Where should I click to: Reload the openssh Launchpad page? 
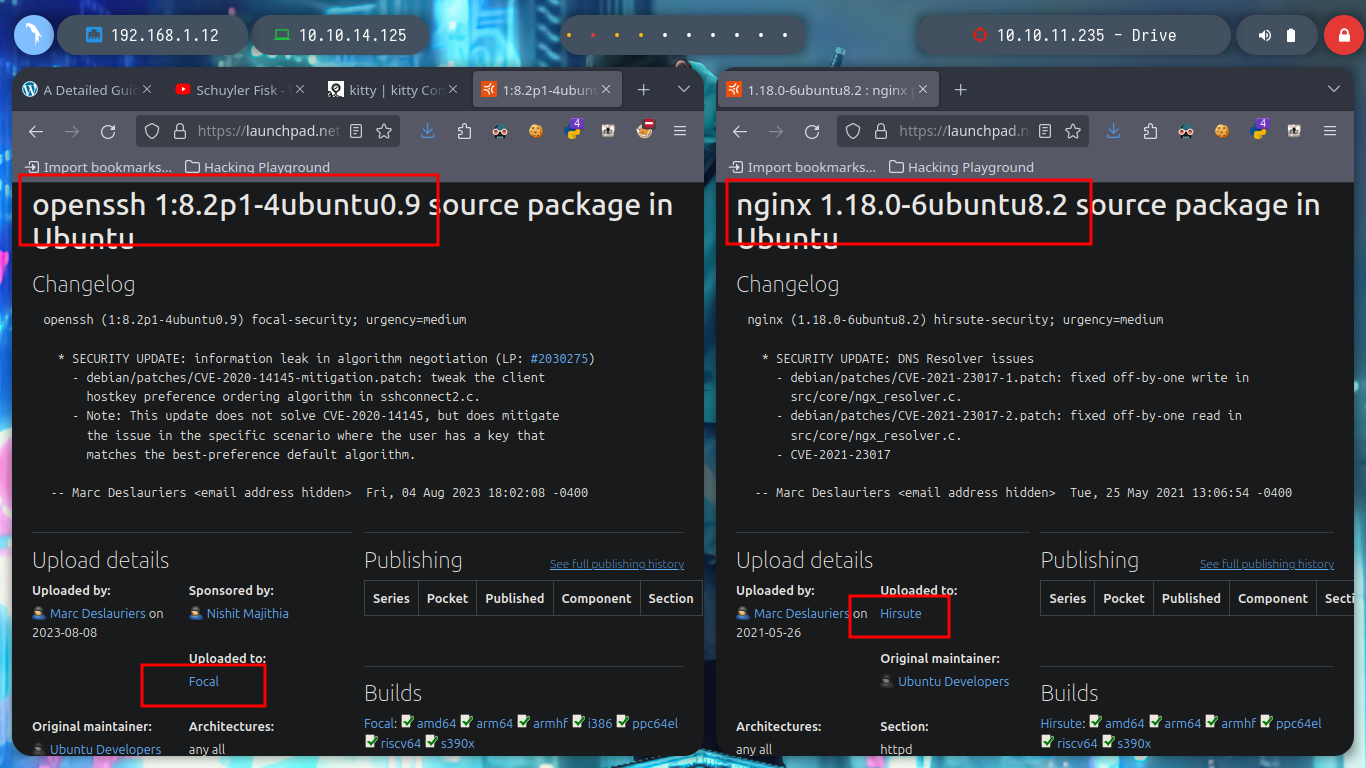(x=108, y=131)
